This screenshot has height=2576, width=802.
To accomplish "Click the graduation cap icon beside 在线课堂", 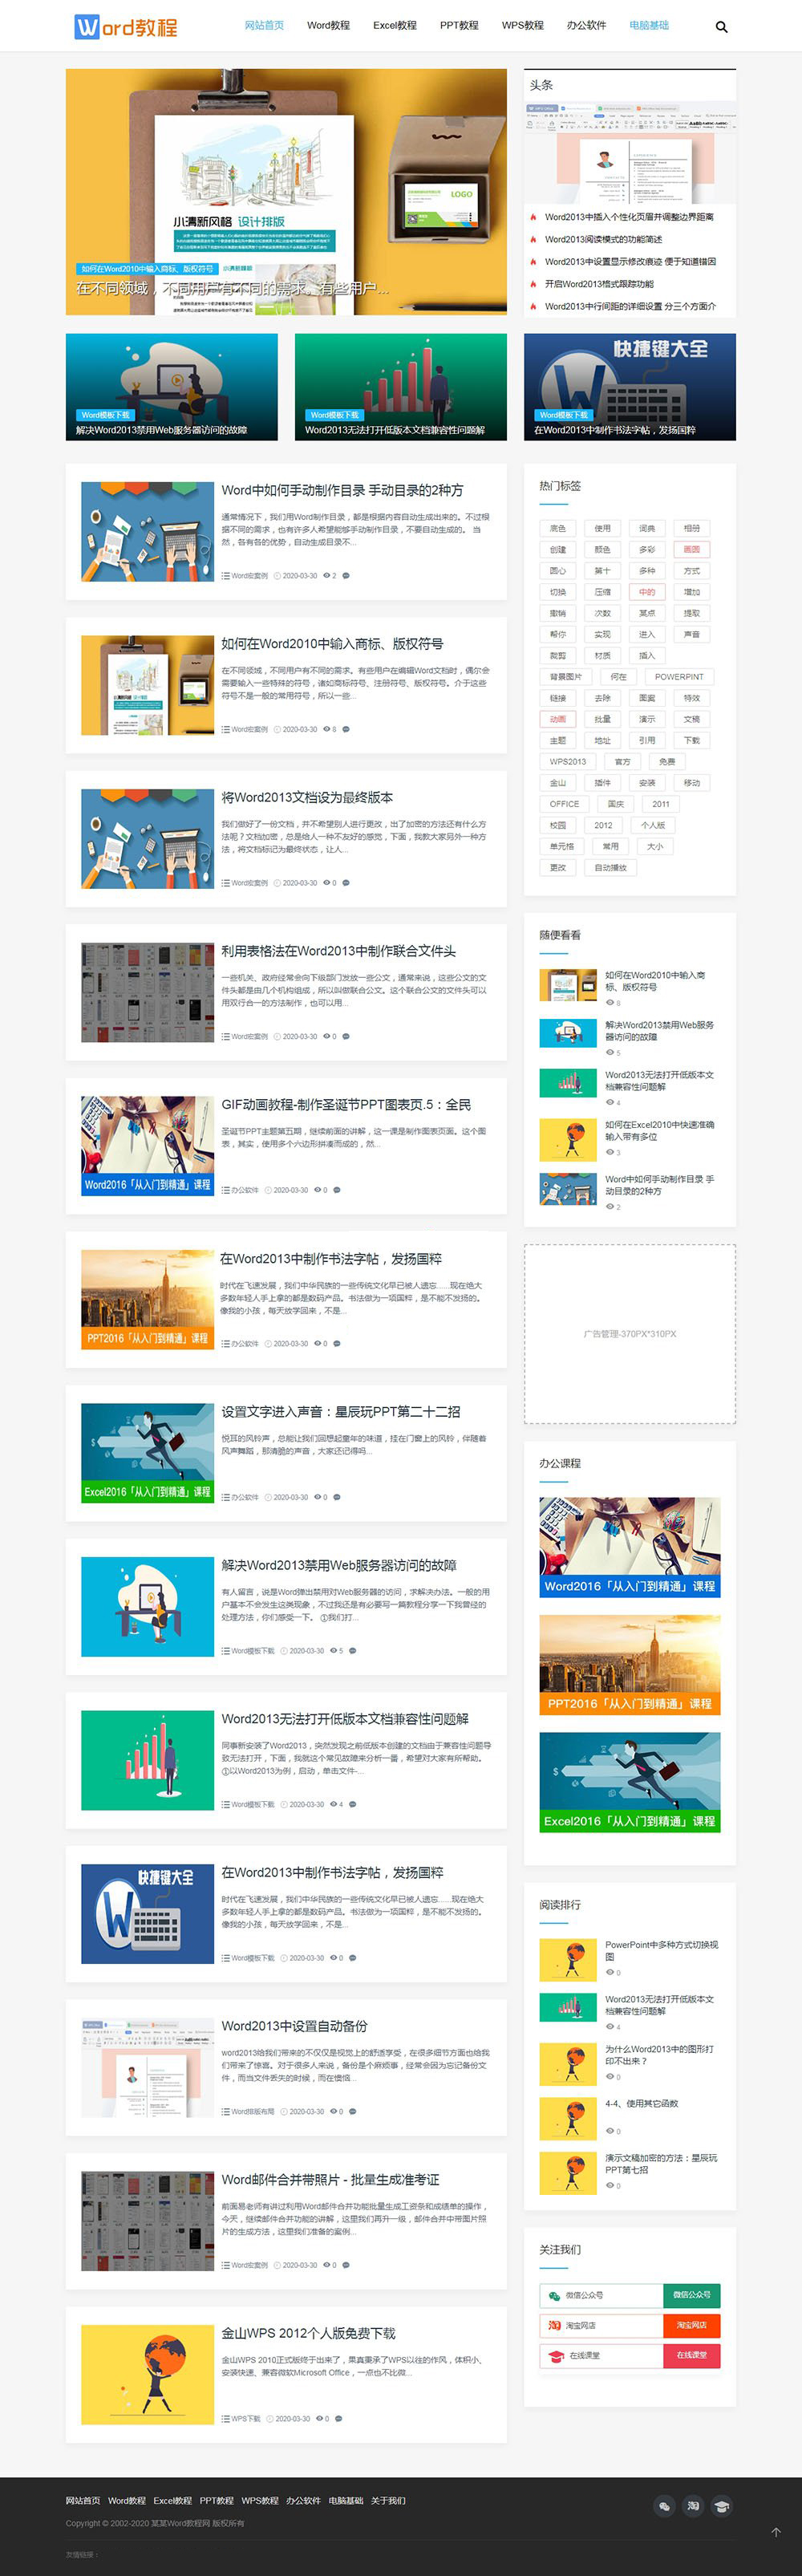I will click(556, 2355).
